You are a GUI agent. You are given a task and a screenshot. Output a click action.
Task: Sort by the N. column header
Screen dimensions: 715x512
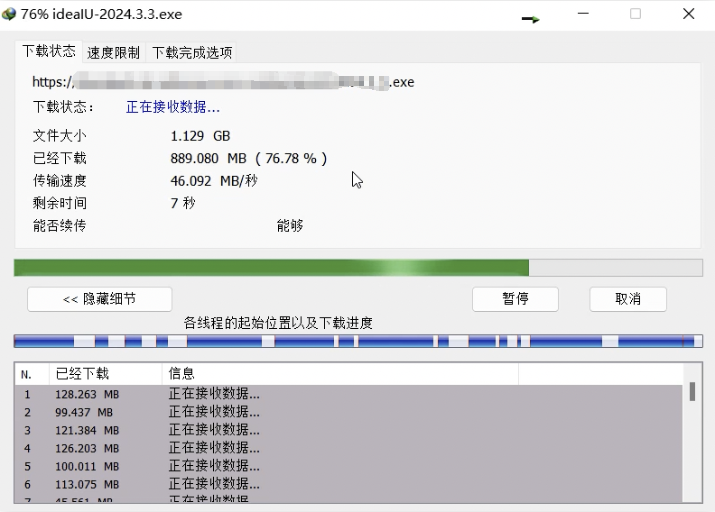[x=32, y=374]
